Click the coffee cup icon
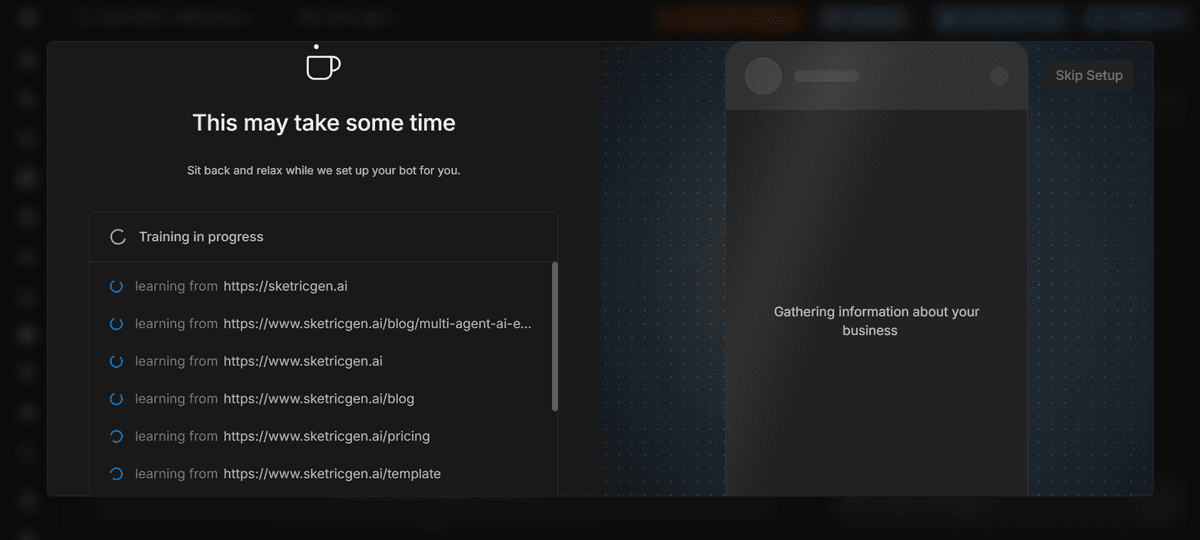Viewport: 1200px width, 540px height. (x=323, y=63)
